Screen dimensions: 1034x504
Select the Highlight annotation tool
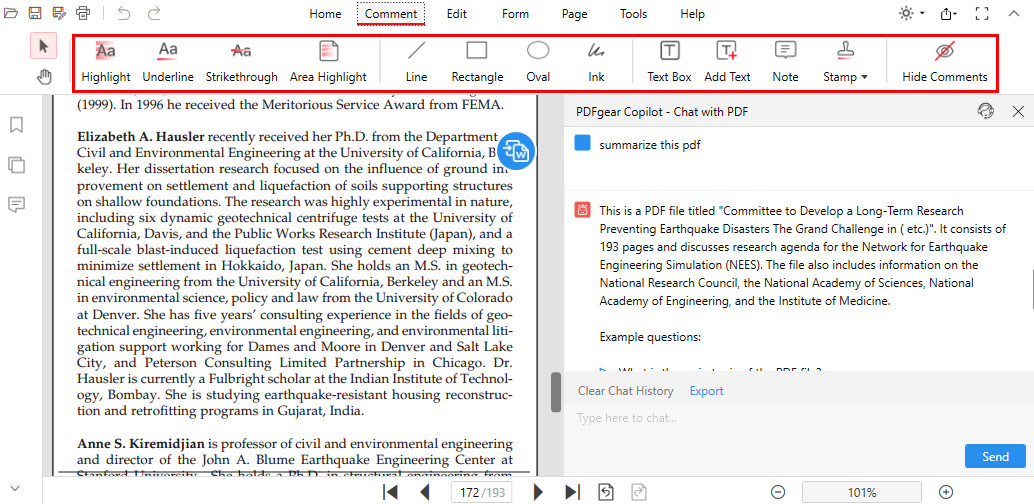(x=106, y=61)
